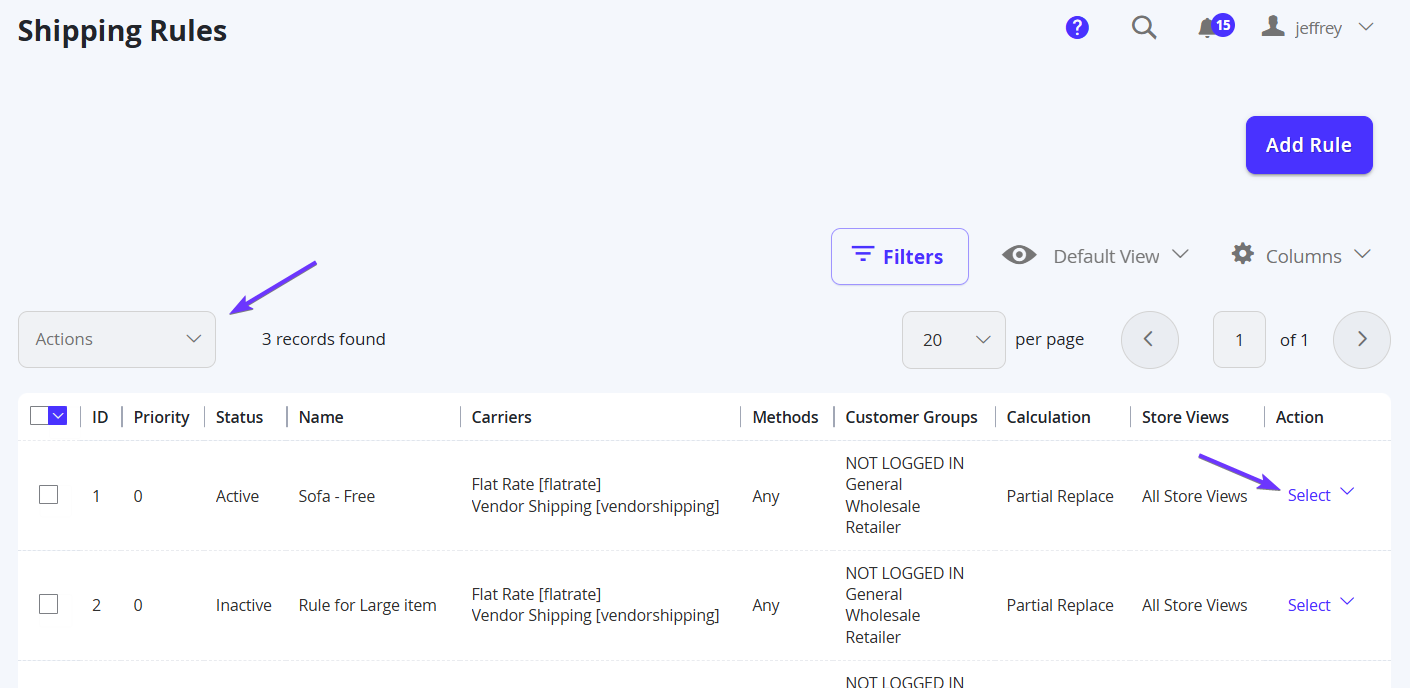This screenshot has height=688, width=1410.
Task: Open notifications bell with 15 badge
Action: [1215, 27]
